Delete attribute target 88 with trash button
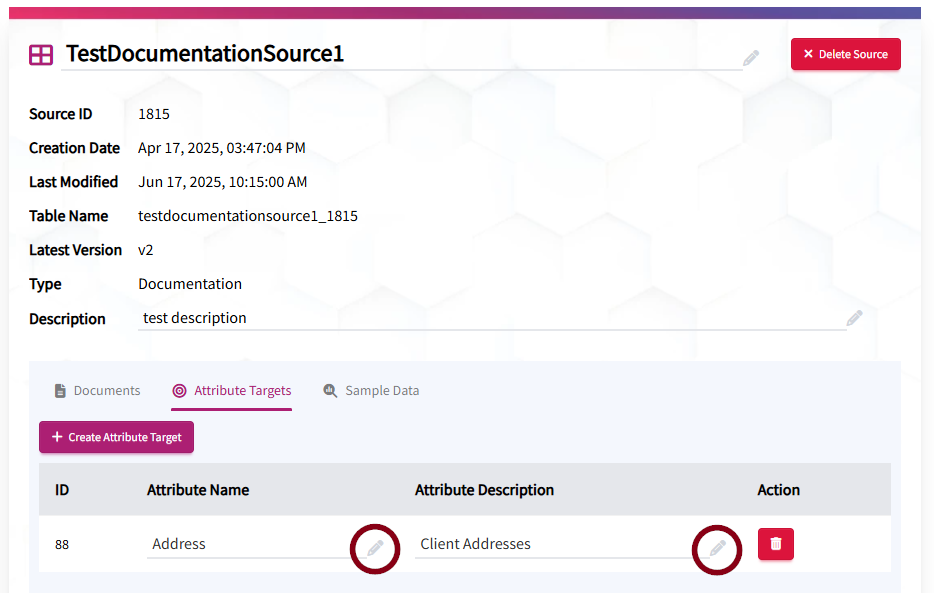Screen dimensions: 934x593 776,544
